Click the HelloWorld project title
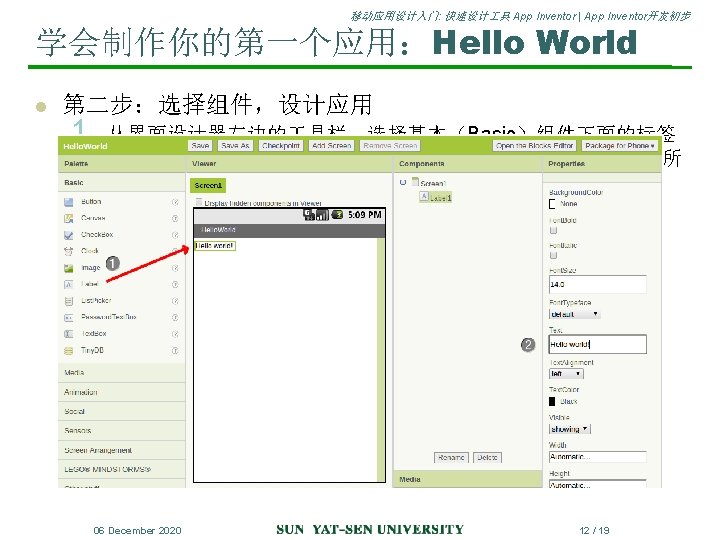Screen dimensions: 720x540 tap(85, 146)
